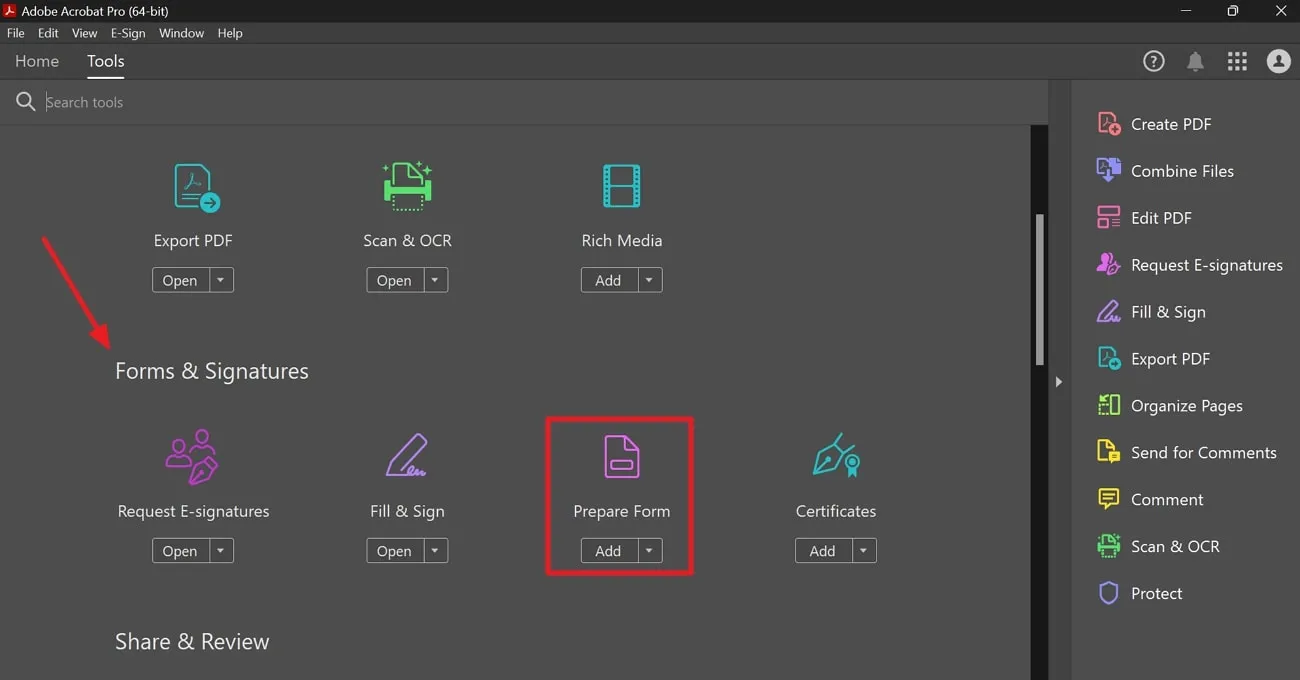Screen dimensions: 1300x680
Task: Select the Protect shield icon
Action: pyautogui.click(x=1157, y=592)
